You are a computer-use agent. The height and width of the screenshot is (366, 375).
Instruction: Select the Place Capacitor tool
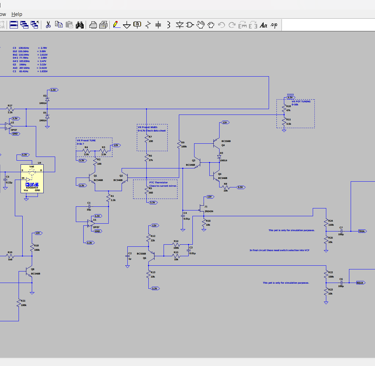coord(158,25)
